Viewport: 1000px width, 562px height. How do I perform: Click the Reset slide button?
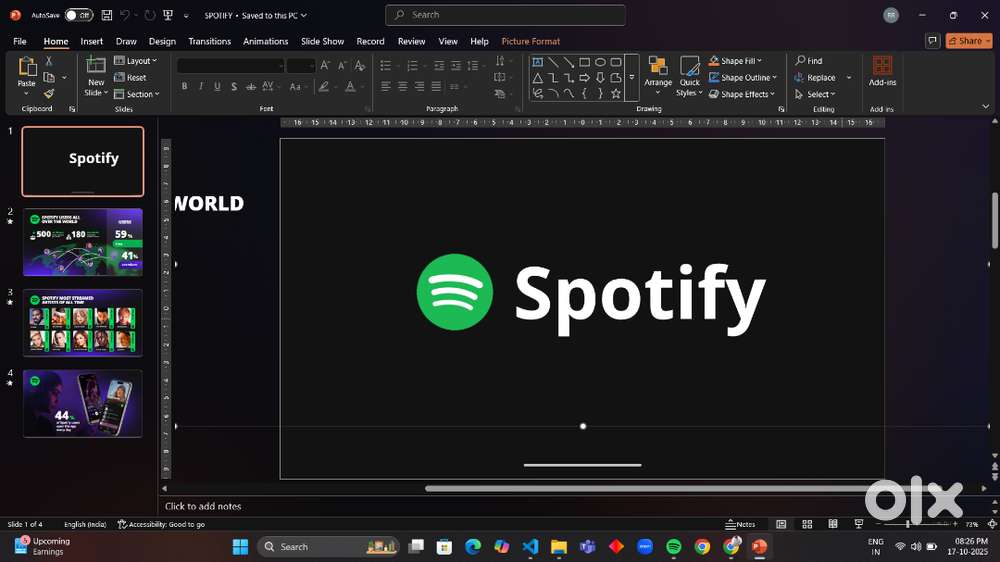(x=130, y=77)
